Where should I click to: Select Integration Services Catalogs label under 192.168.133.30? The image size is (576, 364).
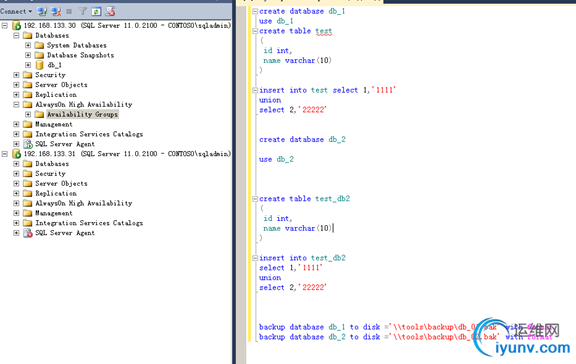tap(89, 134)
